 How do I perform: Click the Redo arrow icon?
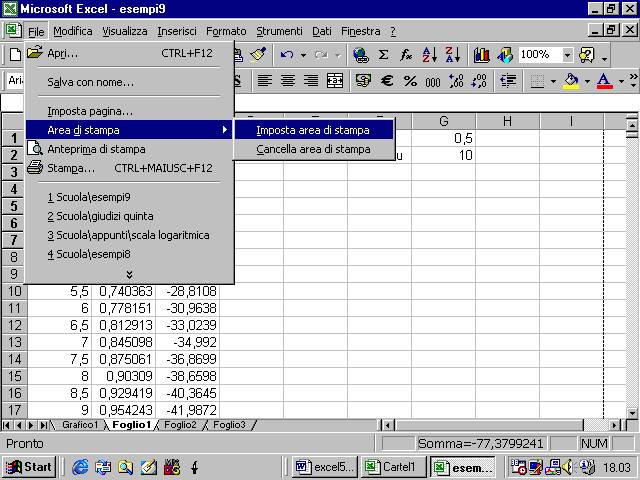321,54
